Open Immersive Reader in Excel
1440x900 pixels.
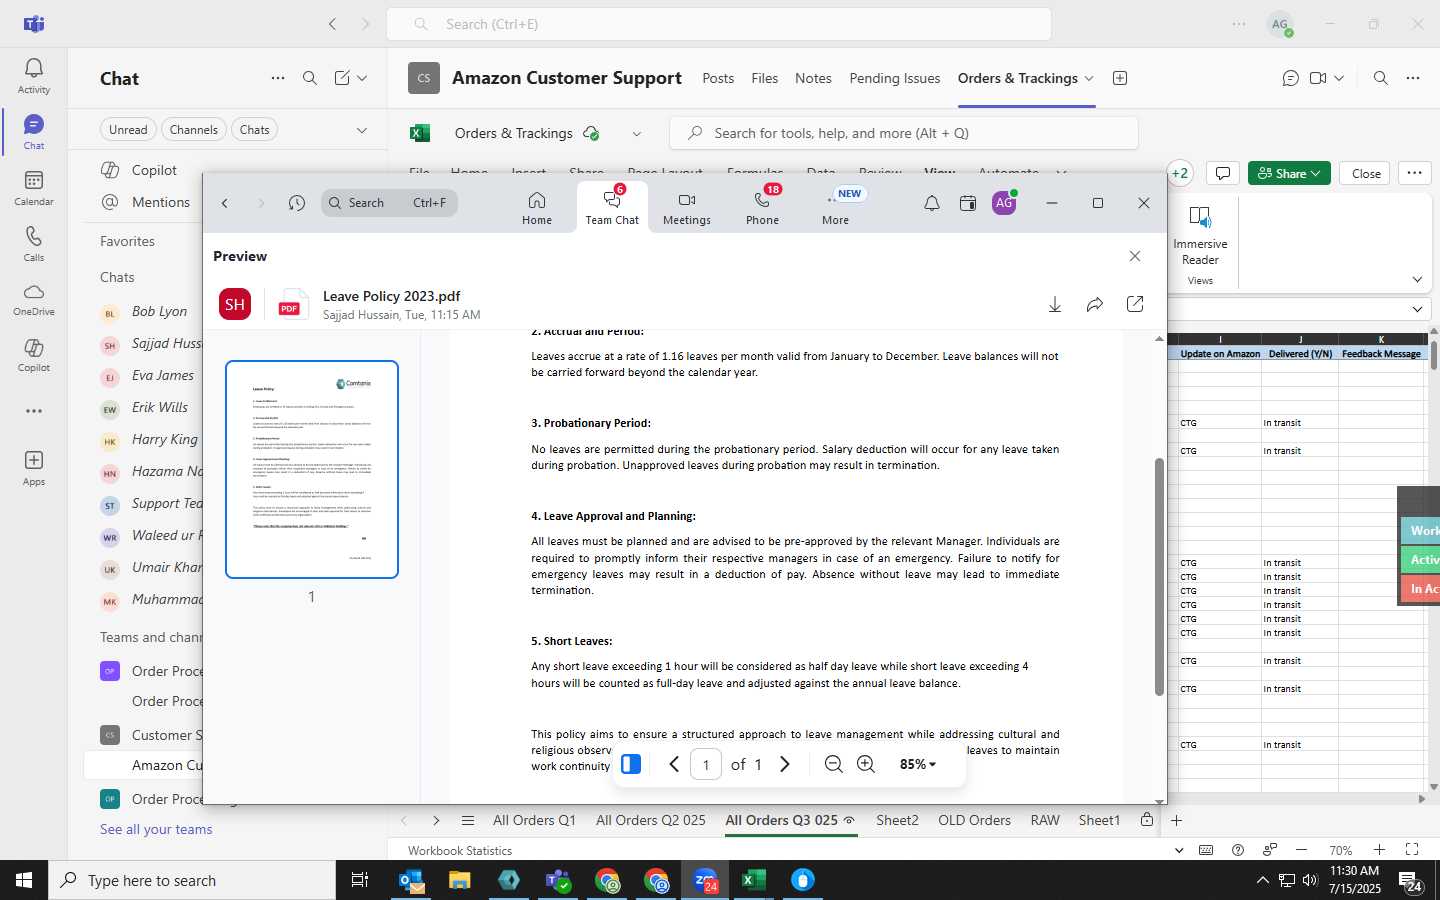point(1200,235)
